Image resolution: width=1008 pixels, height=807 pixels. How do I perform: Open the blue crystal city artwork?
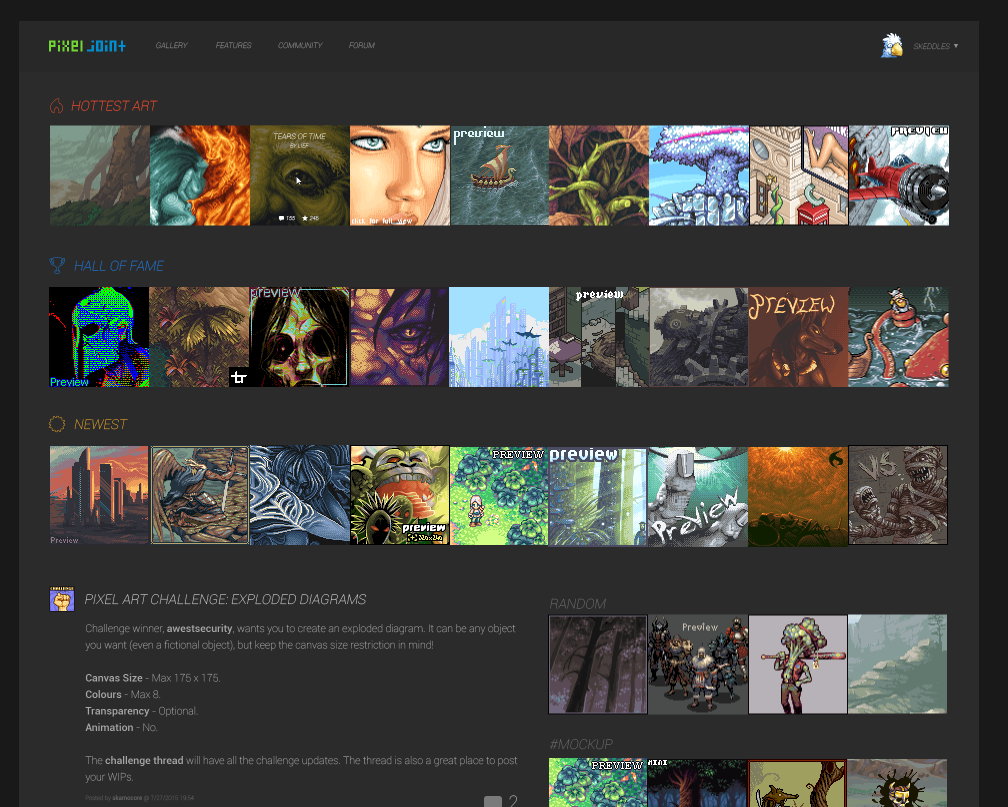click(x=499, y=337)
